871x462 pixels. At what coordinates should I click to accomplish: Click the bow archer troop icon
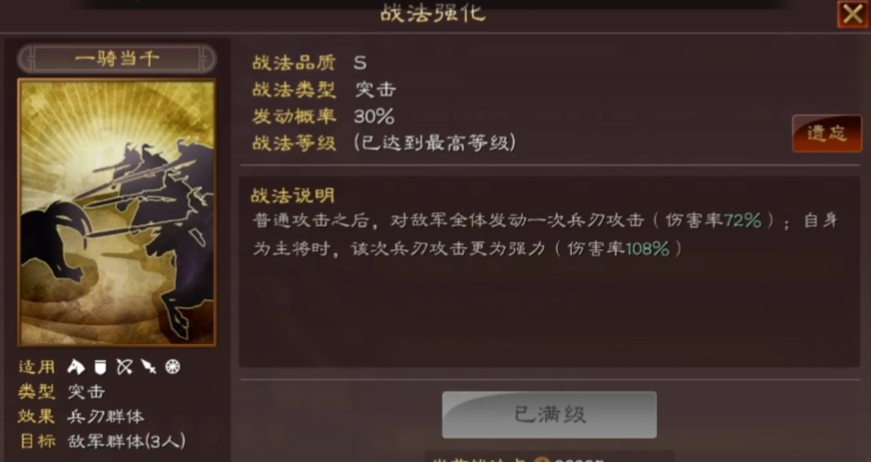(124, 366)
